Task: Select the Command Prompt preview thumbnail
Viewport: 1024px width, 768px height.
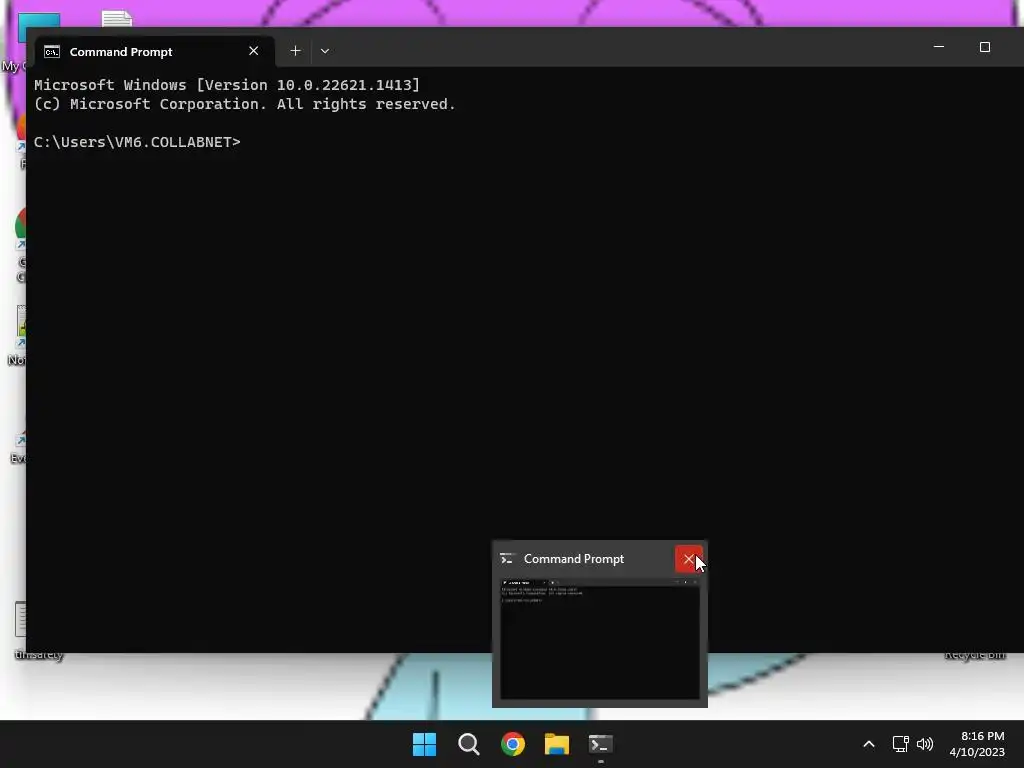Action: pyautogui.click(x=600, y=639)
